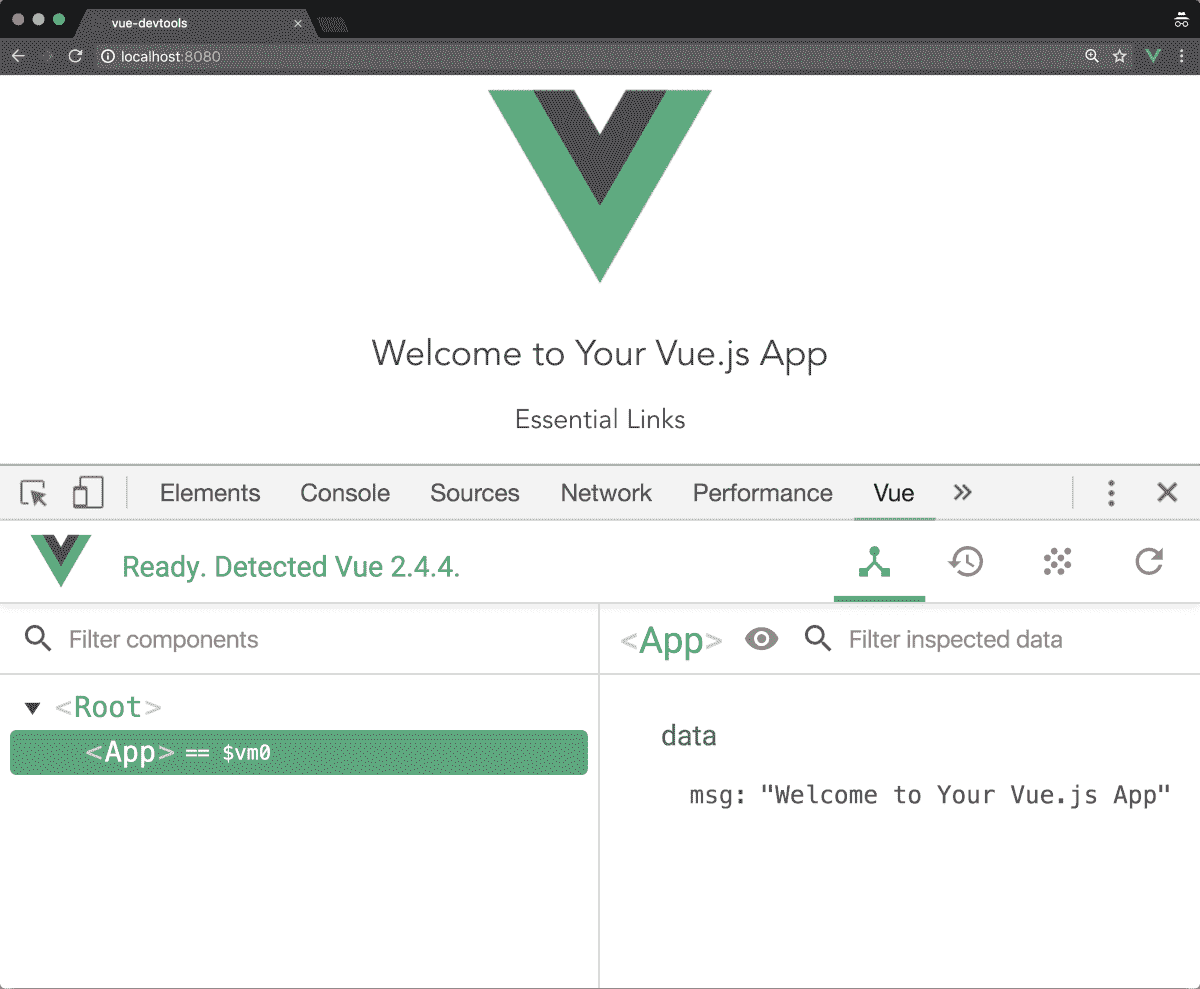This screenshot has width=1200, height=989.
Task: Open the Vue extension icon in browser toolbar
Action: click(1153, 56)
